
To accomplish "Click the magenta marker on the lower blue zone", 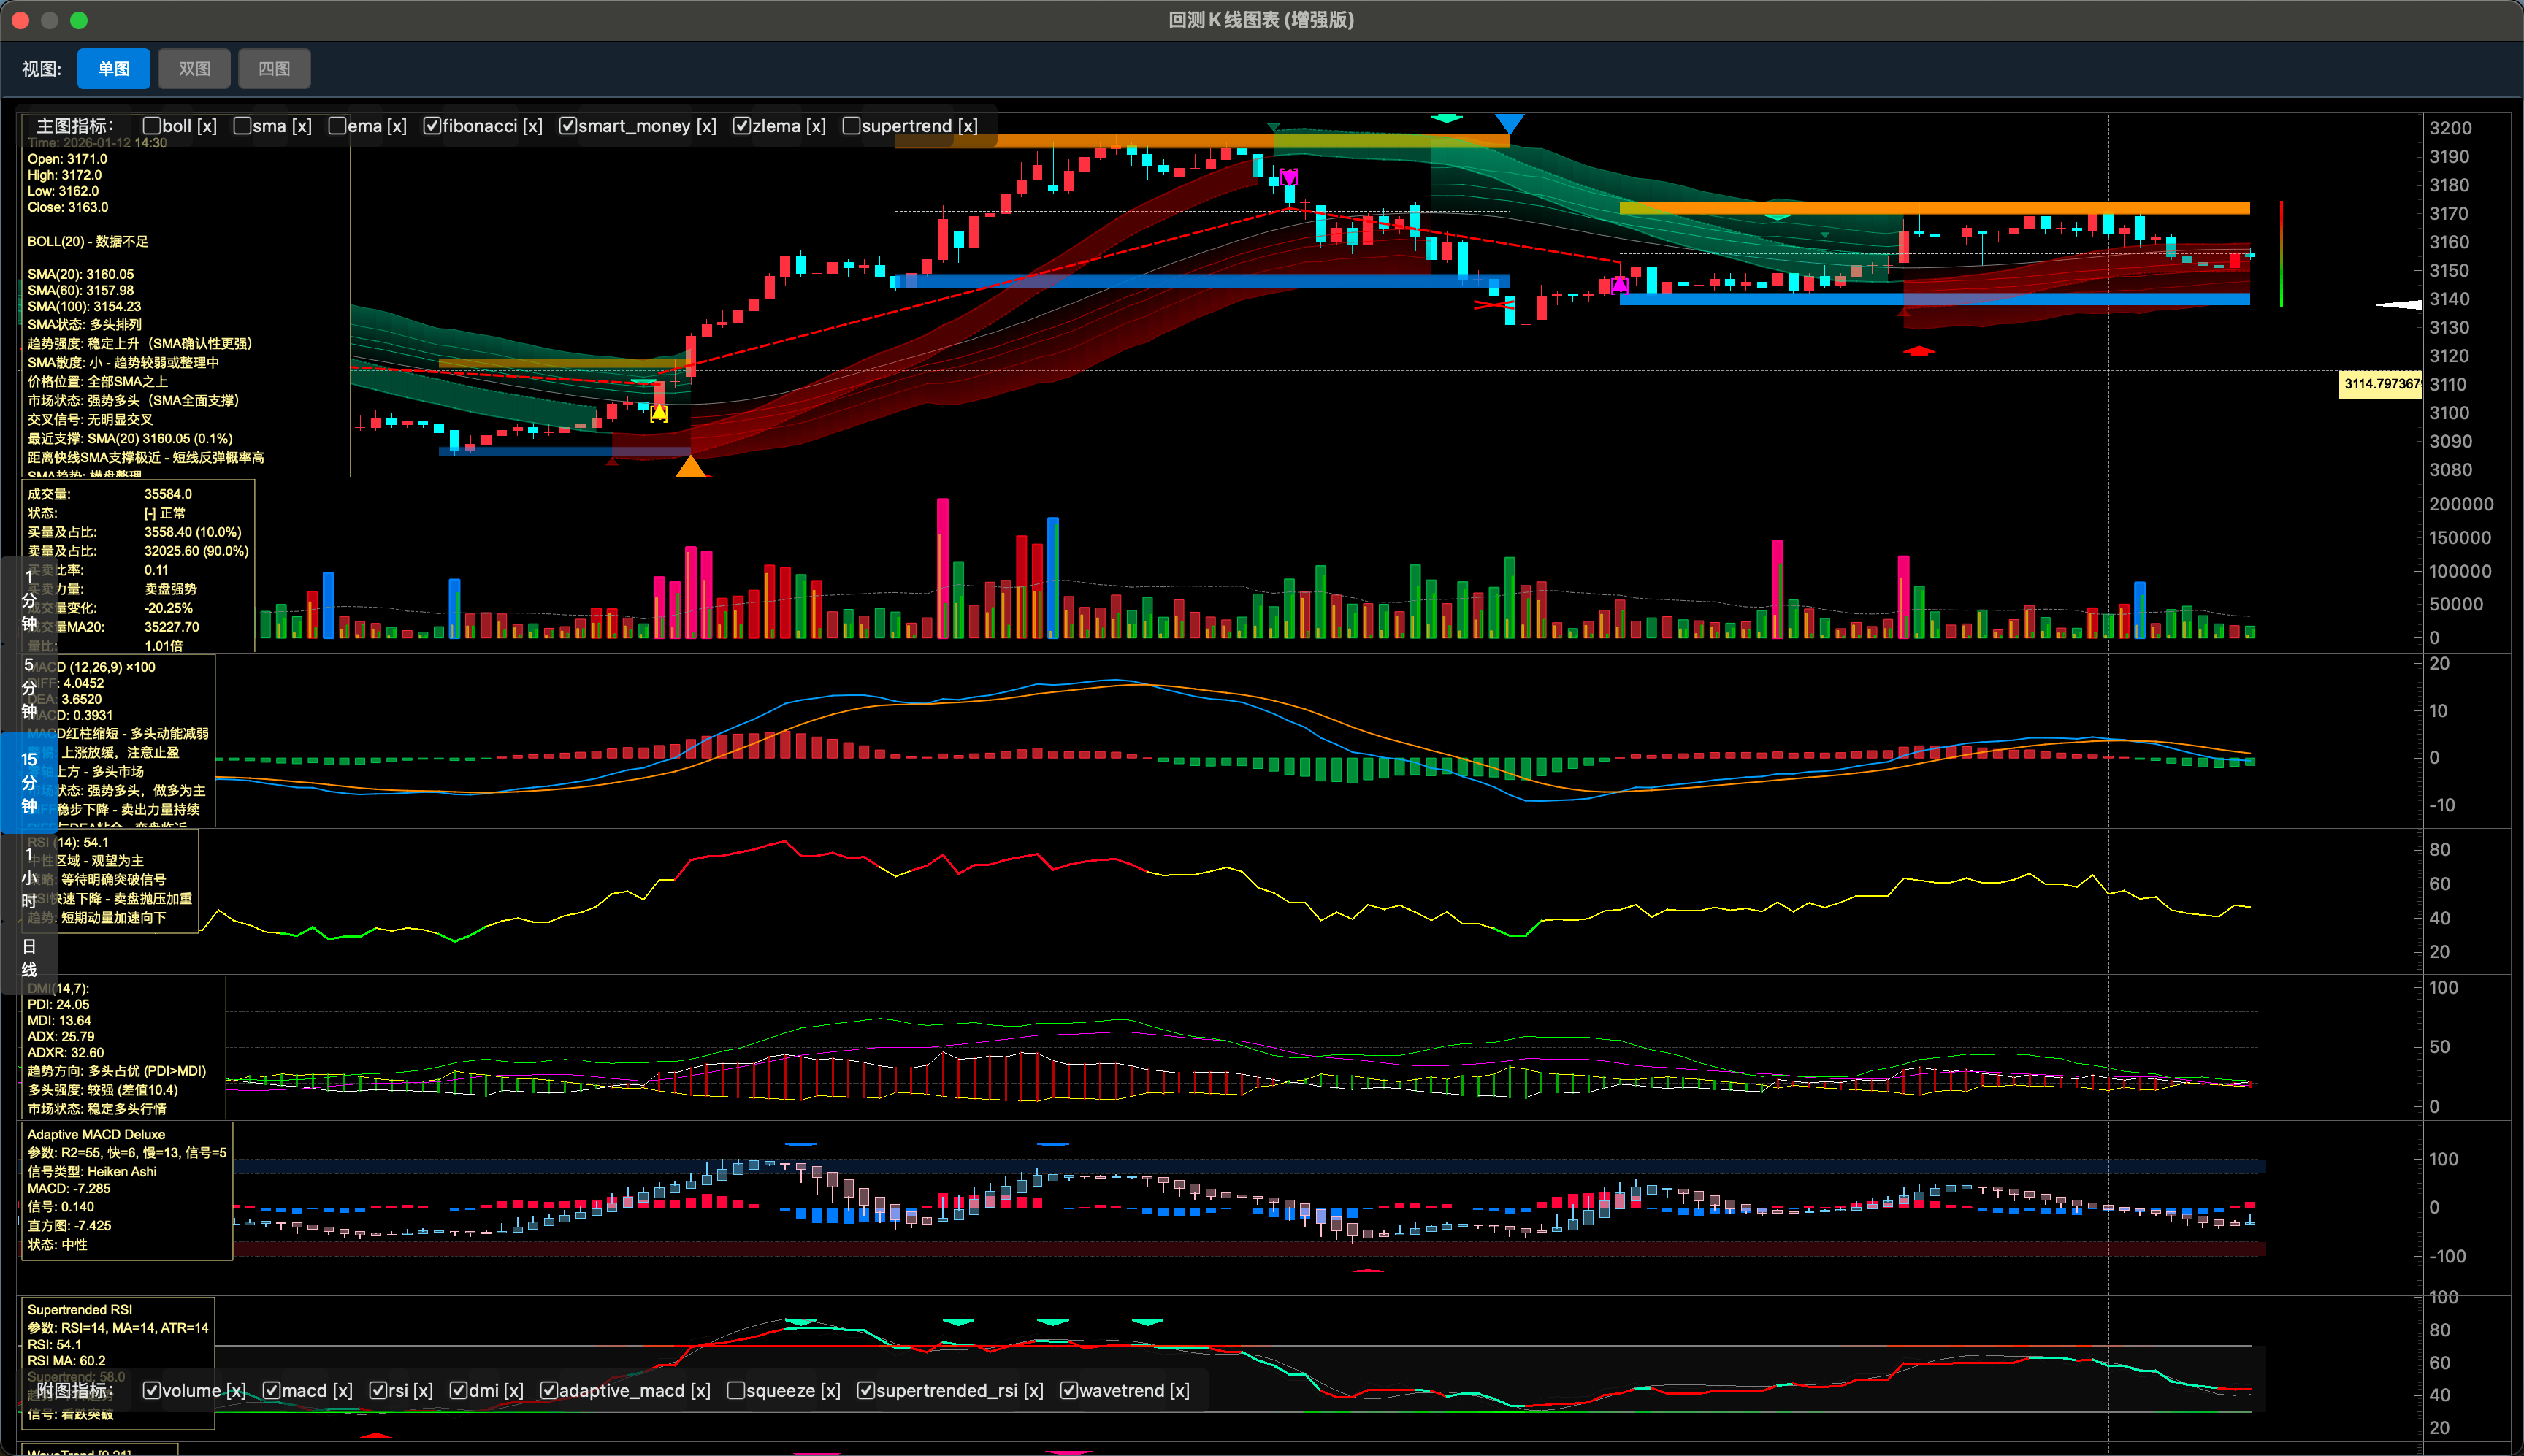I will [1620, 285].
